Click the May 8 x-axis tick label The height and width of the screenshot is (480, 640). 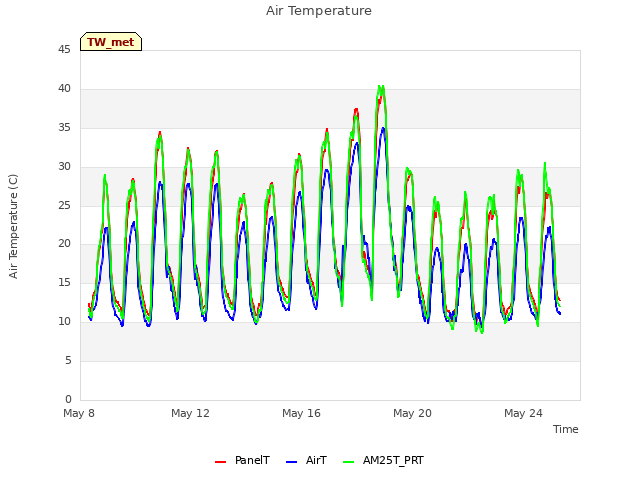pos(79,413)
